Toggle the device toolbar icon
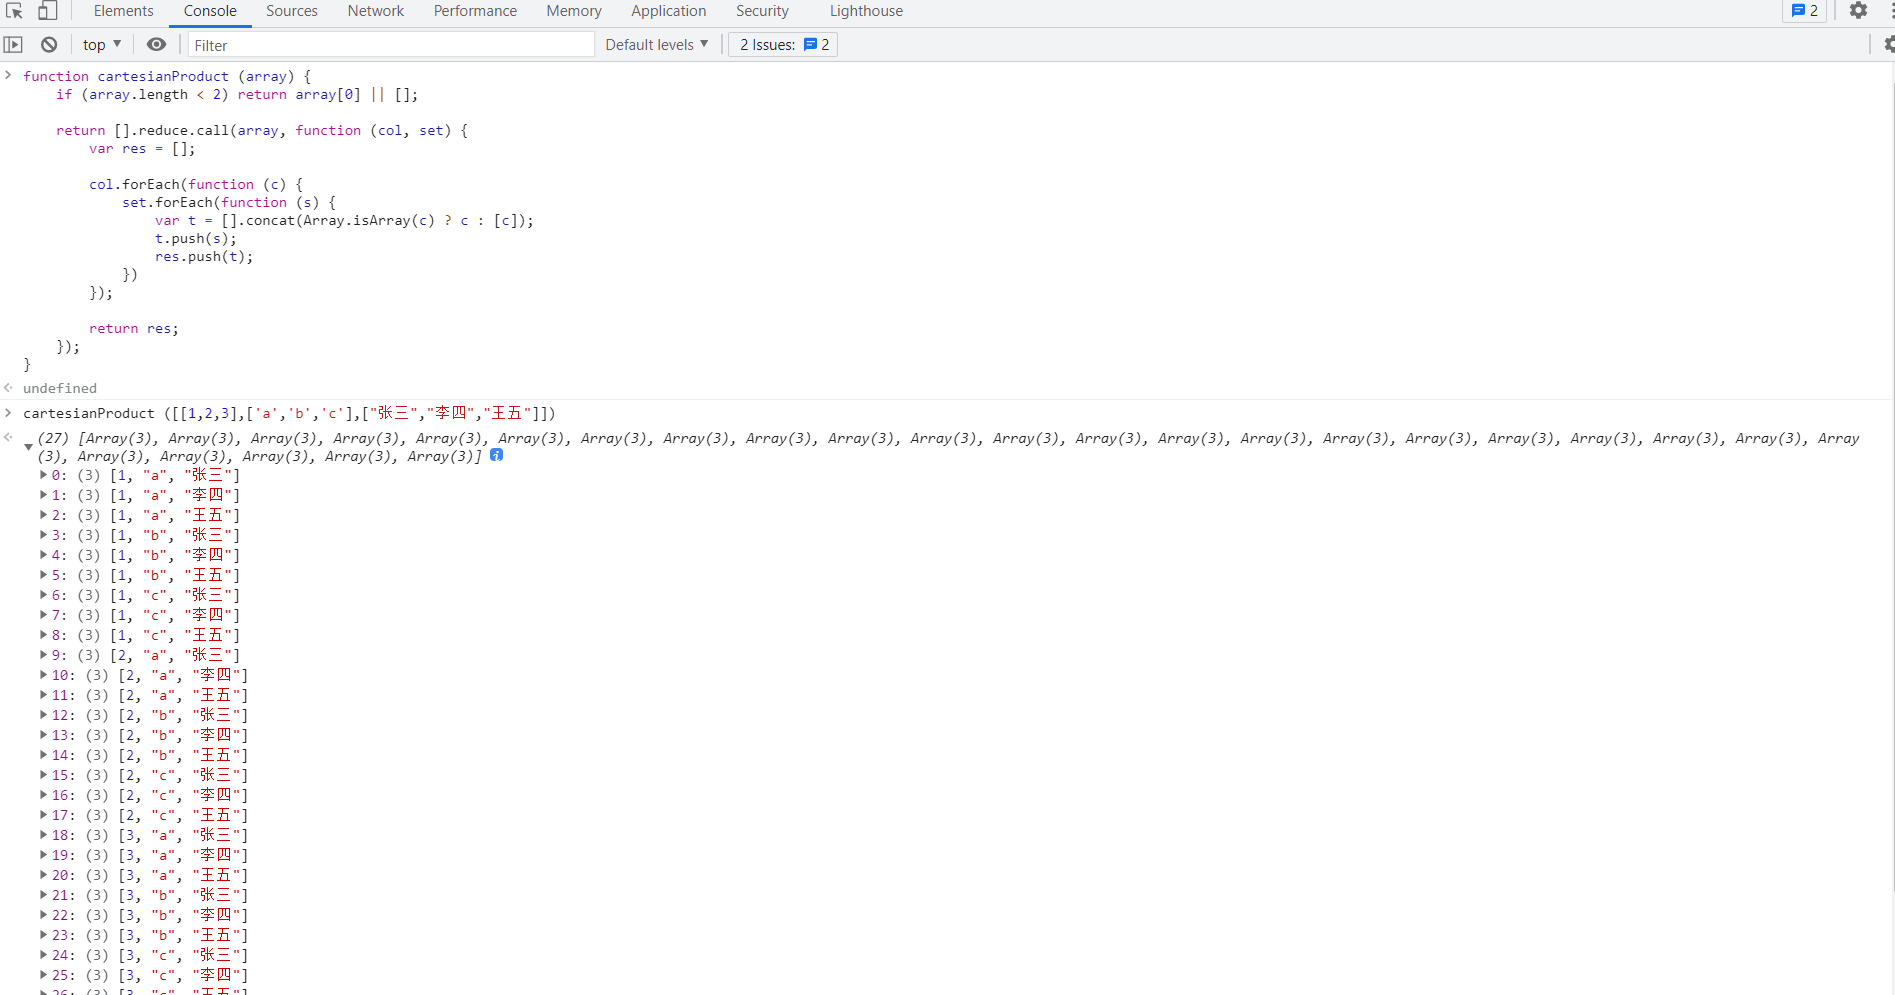The height and width of the screenshot is (995, 1895). [x=47, y=11]
